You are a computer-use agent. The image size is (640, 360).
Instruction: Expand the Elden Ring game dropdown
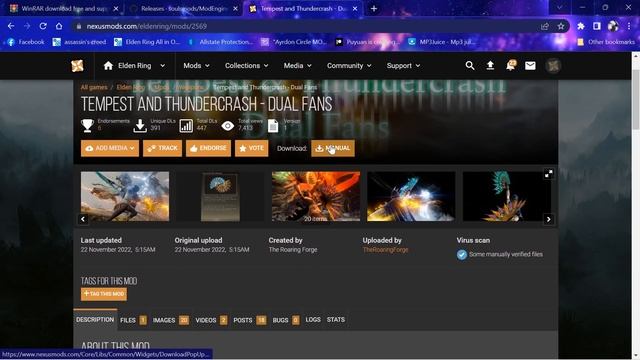point(162,66)
